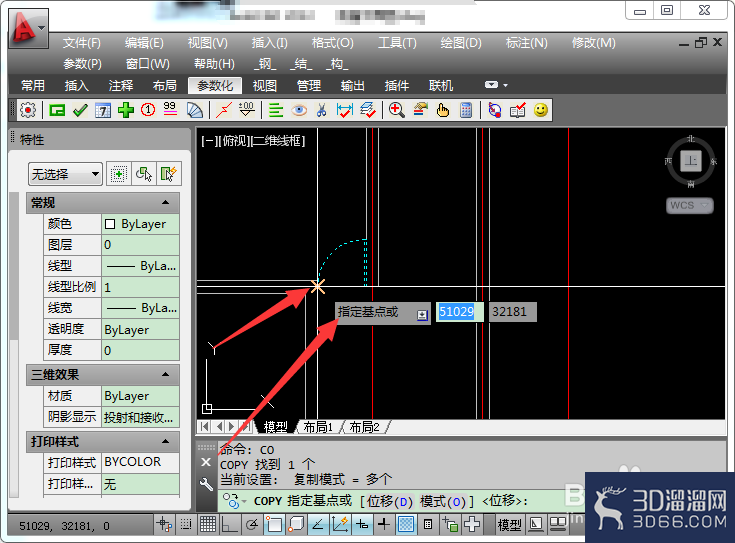The image size is (735, 543).
Task: Click the green plus toolbar icon
Action: [x=126, y=111]
